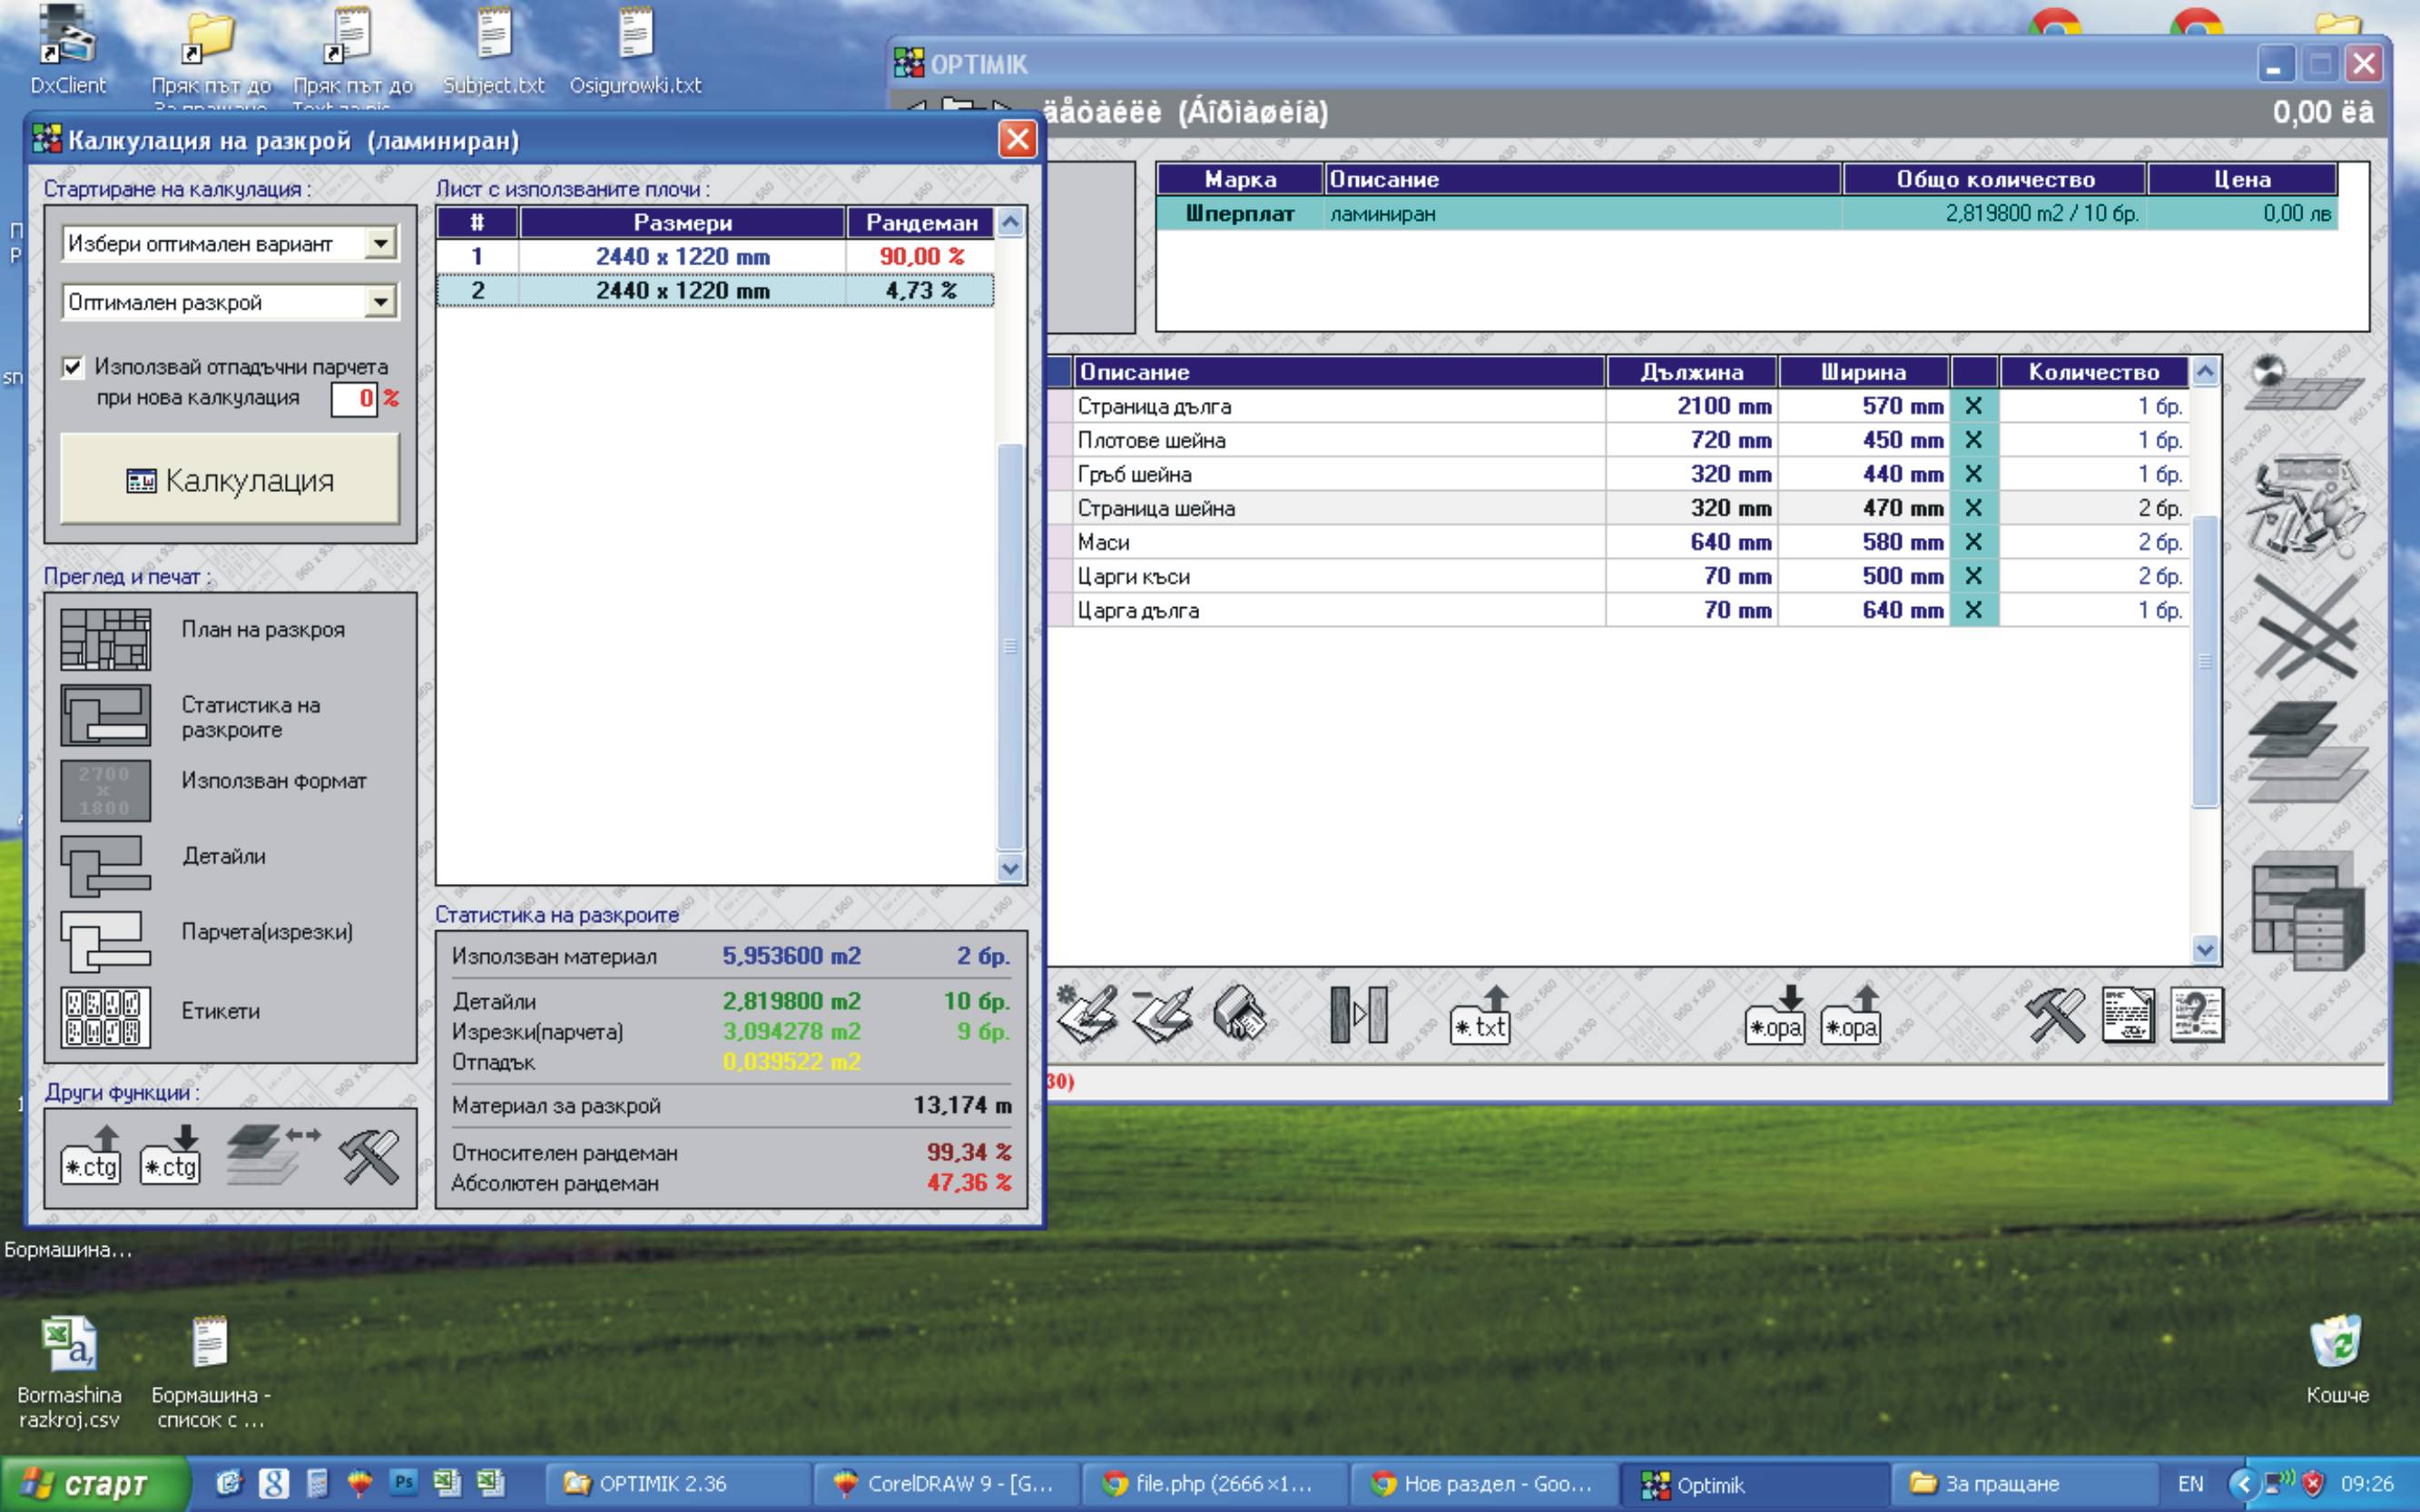Toggle 'Използвай отпадъчни парчета' checkbox
The height and width of the screenshot is (1512, 2420).
[x=73, y=367]
